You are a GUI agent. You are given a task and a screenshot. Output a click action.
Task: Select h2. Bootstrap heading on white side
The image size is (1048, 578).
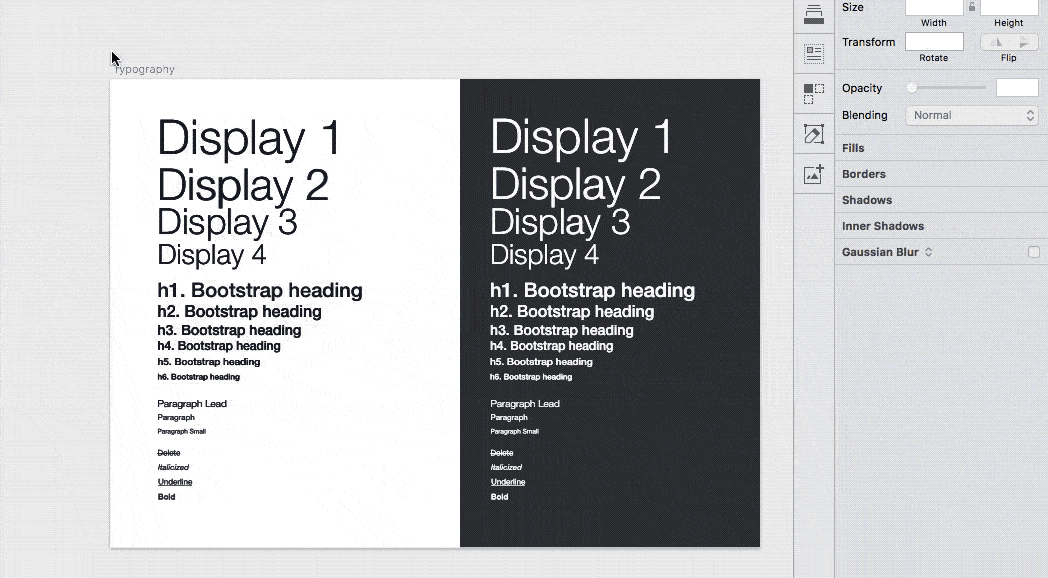[x=239, y=311]
